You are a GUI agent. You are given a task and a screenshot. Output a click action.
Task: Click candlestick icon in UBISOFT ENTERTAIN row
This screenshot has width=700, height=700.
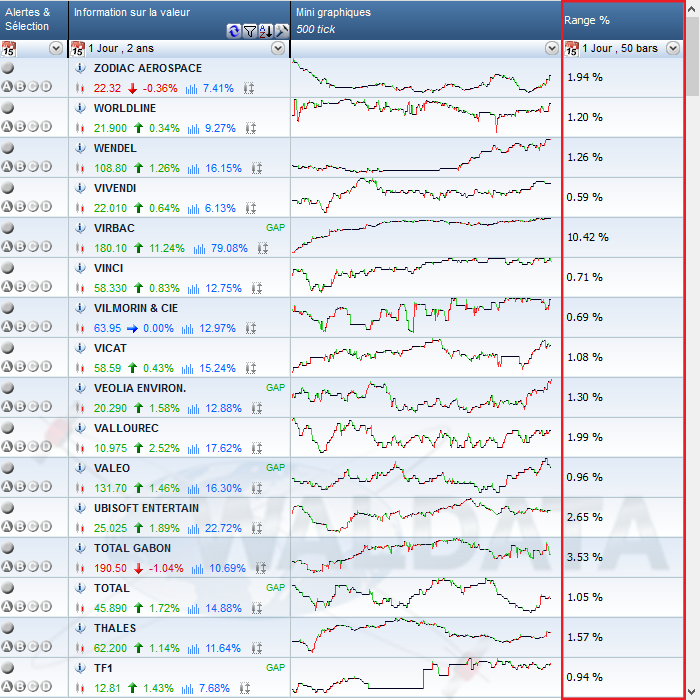[80, 528]
